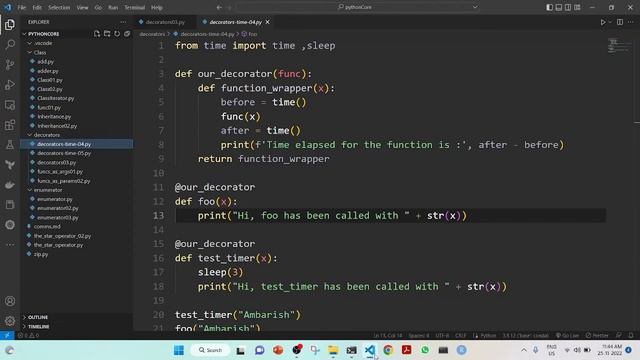Open the Manage gear in the activity bar
The image size is (640, 360).
[x=10, y=321]
